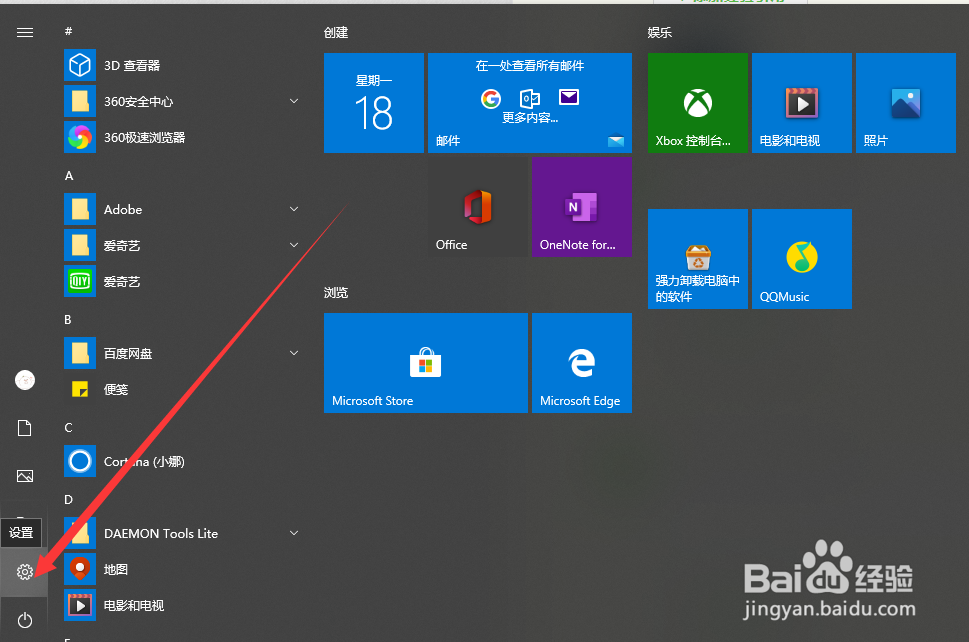Expand the DAEMON Tools Lite chevron
The width and height of the screenshot is (969, 642).
(294, 533)
